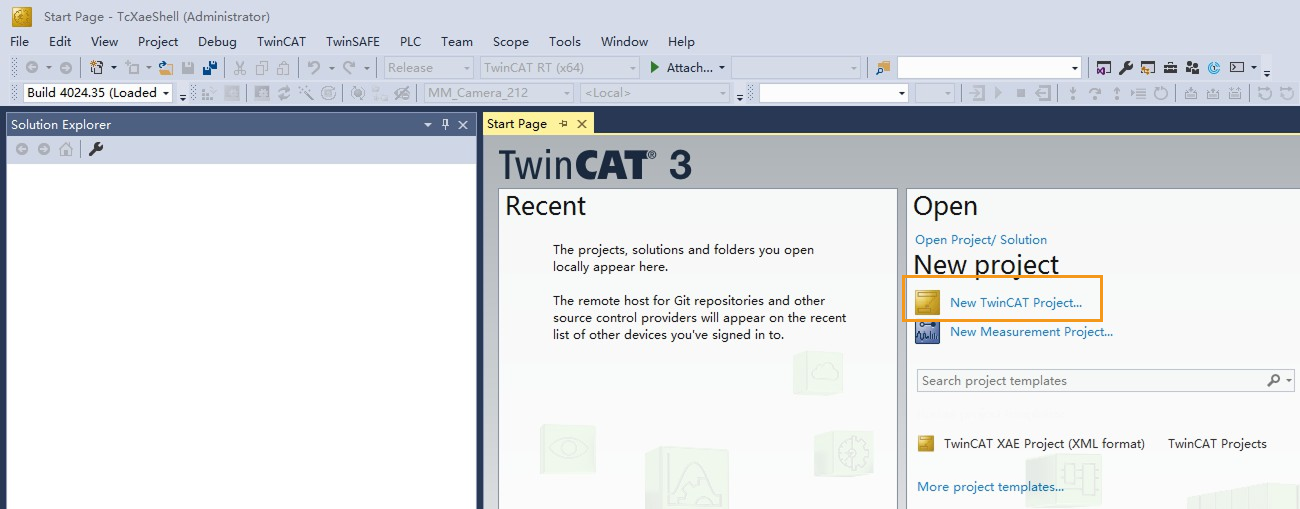Expand the Build 4024.35 version dropdown

tap(166, 93)
